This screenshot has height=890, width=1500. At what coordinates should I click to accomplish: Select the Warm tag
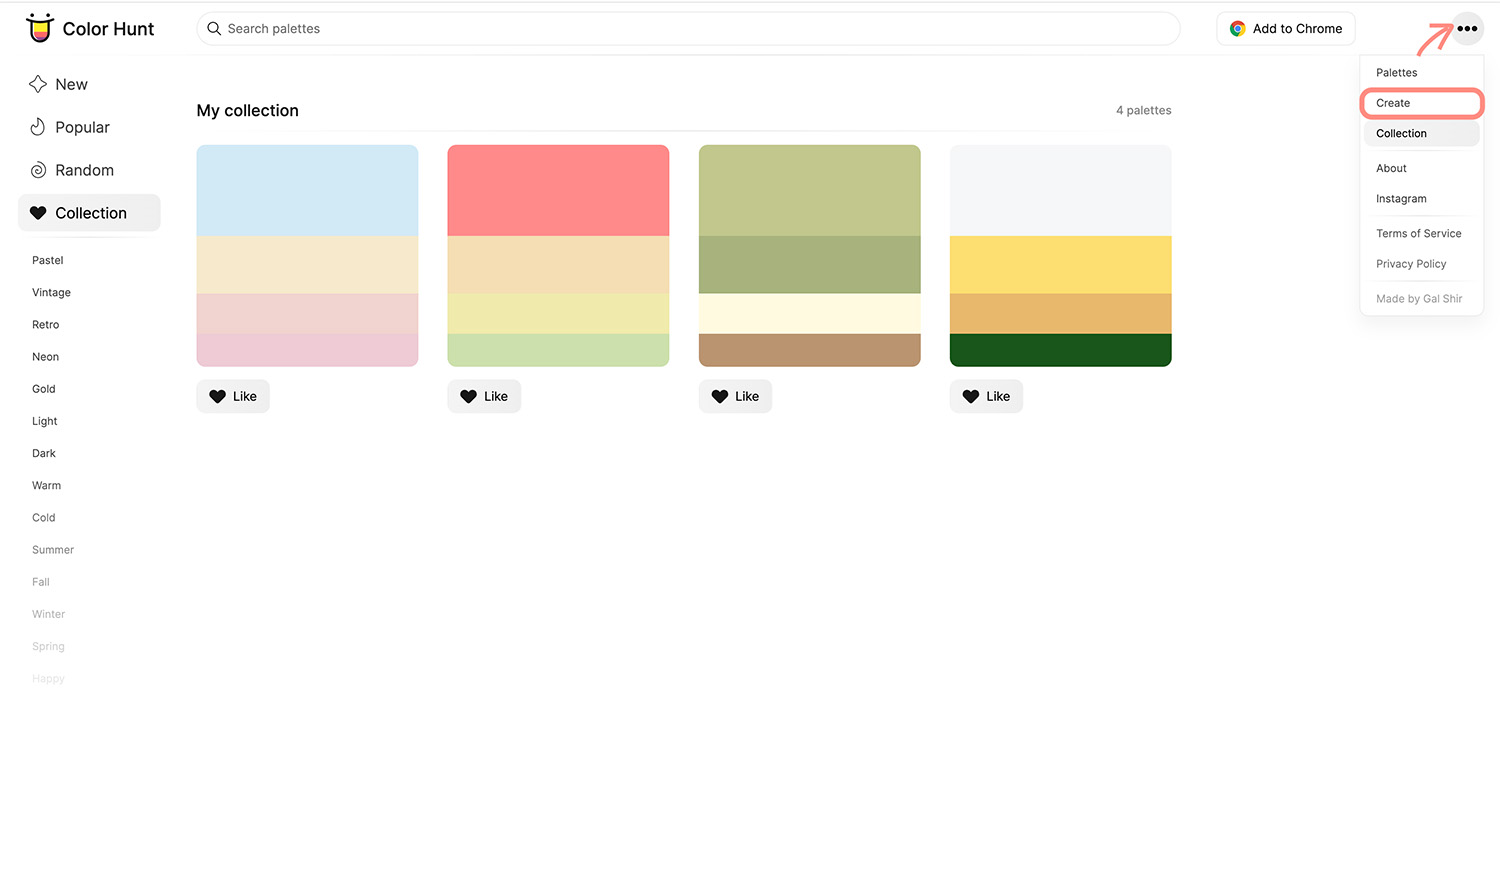[x=46, y=486]
